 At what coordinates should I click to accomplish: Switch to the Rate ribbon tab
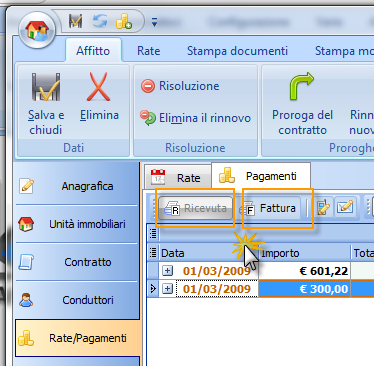(149, 51)
